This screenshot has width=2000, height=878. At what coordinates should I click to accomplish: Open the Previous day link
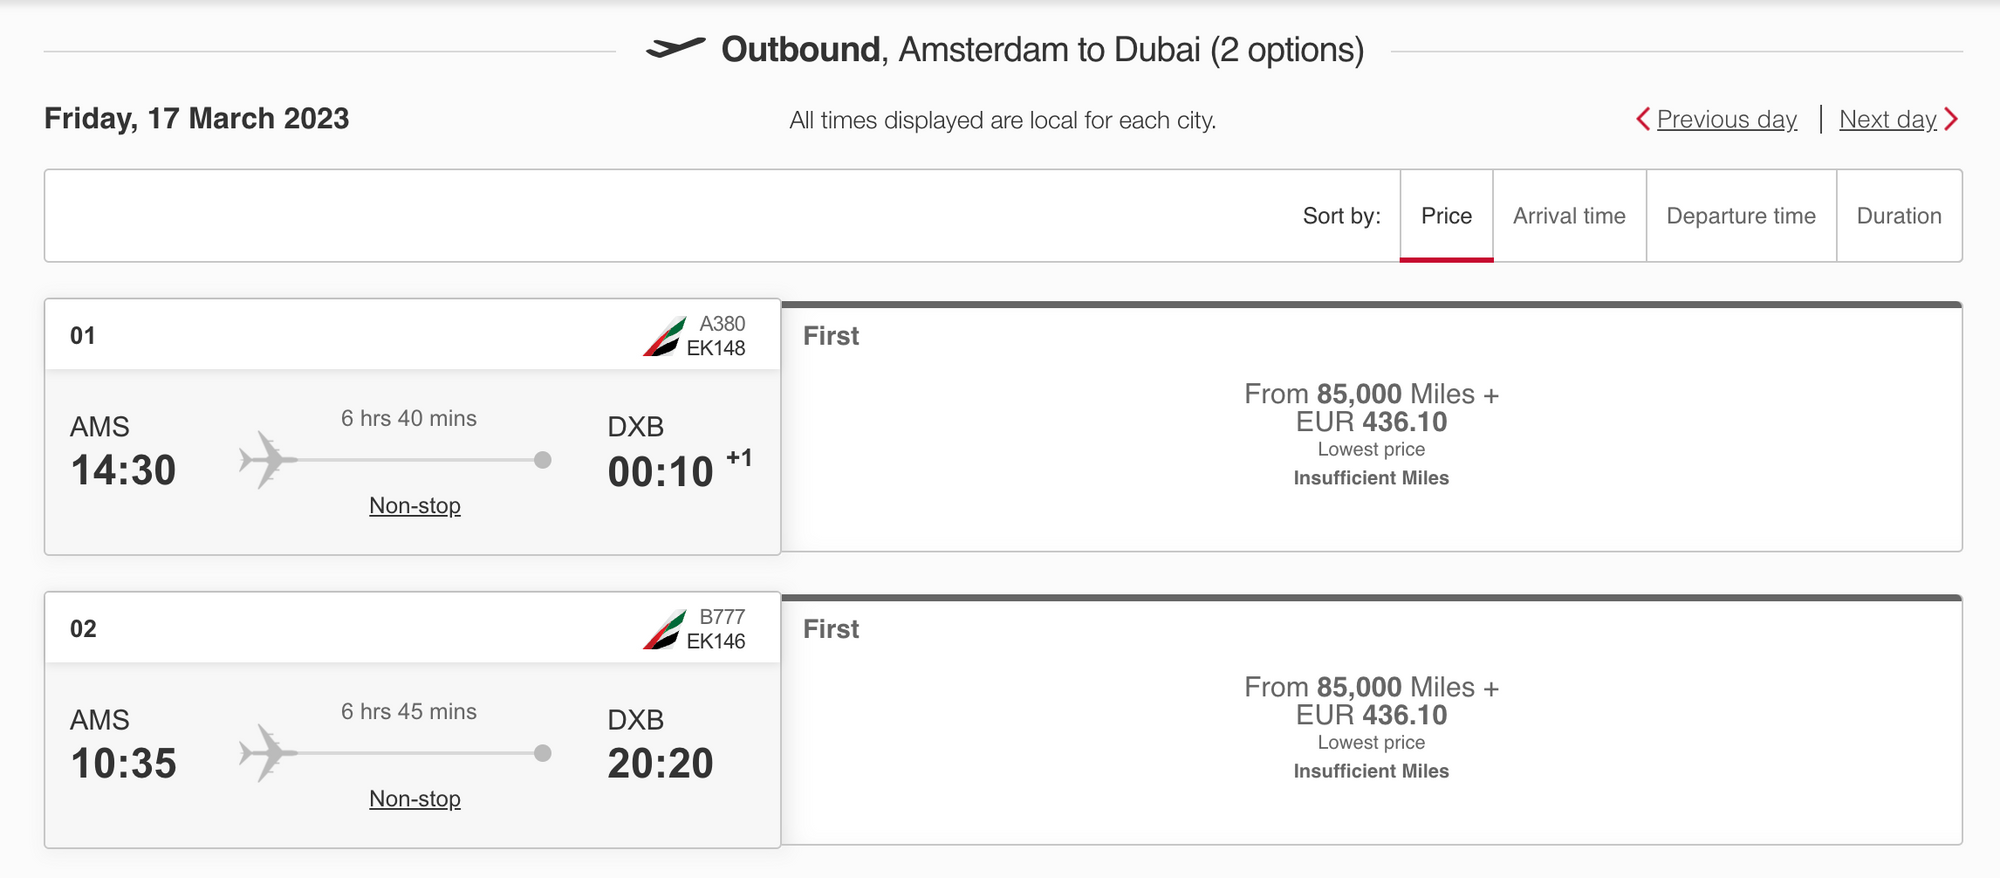pyautogui.click(x=1727, y=119)
